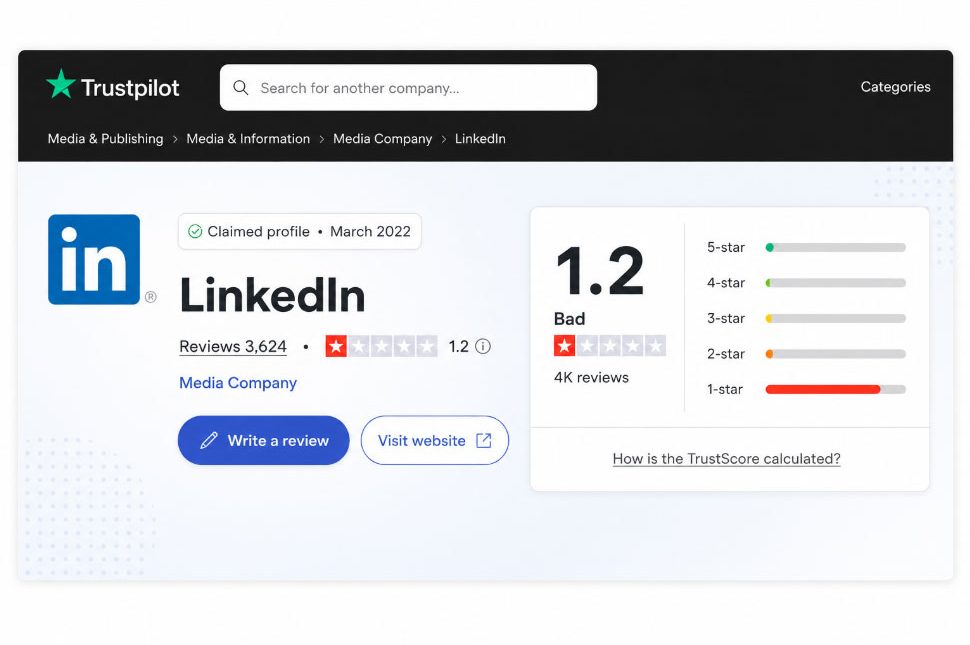This screenshot has height=645, width=970.
Task: Open the Reviews 3,624 link
Action: [233, 346]
